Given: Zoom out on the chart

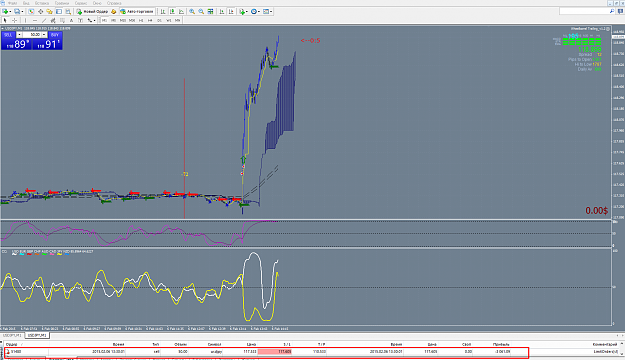Looking at the screenshot, I should point(201,12).
